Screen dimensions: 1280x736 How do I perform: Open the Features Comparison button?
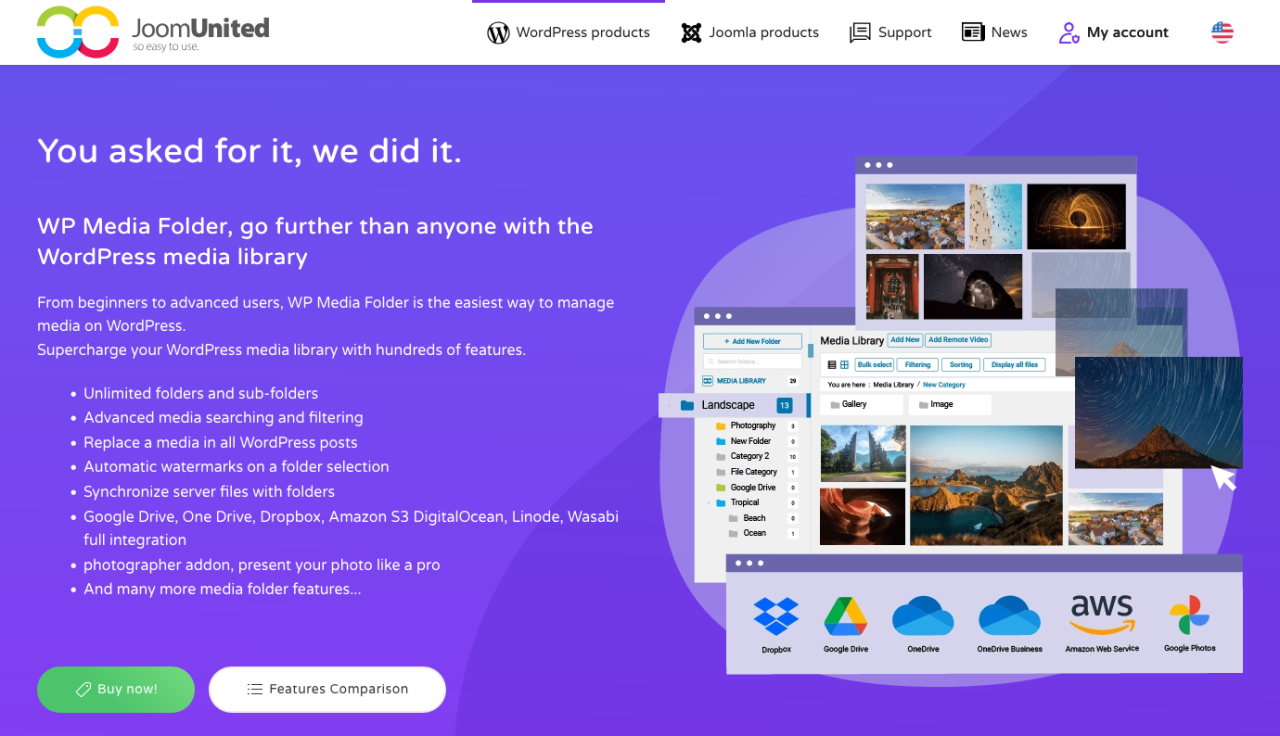point(327,689)
